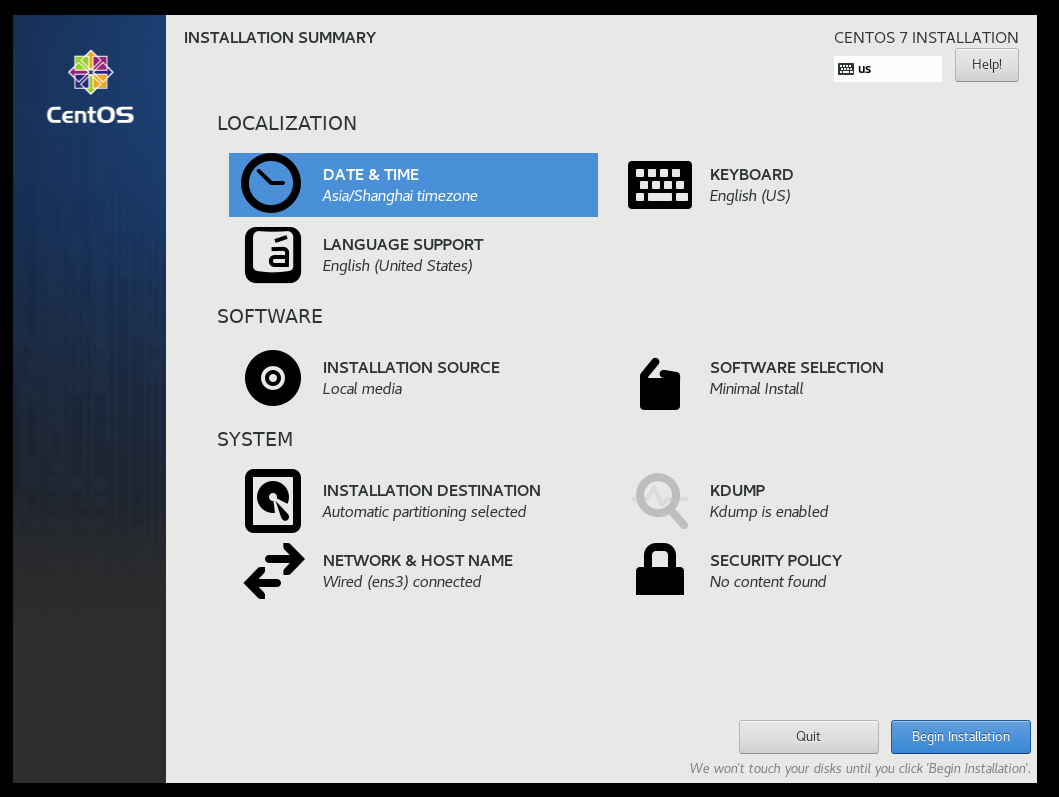Click the keyboard icon beside the us indicator
This screenshot has height=797, width=1059.
click(x=846, y=69)
